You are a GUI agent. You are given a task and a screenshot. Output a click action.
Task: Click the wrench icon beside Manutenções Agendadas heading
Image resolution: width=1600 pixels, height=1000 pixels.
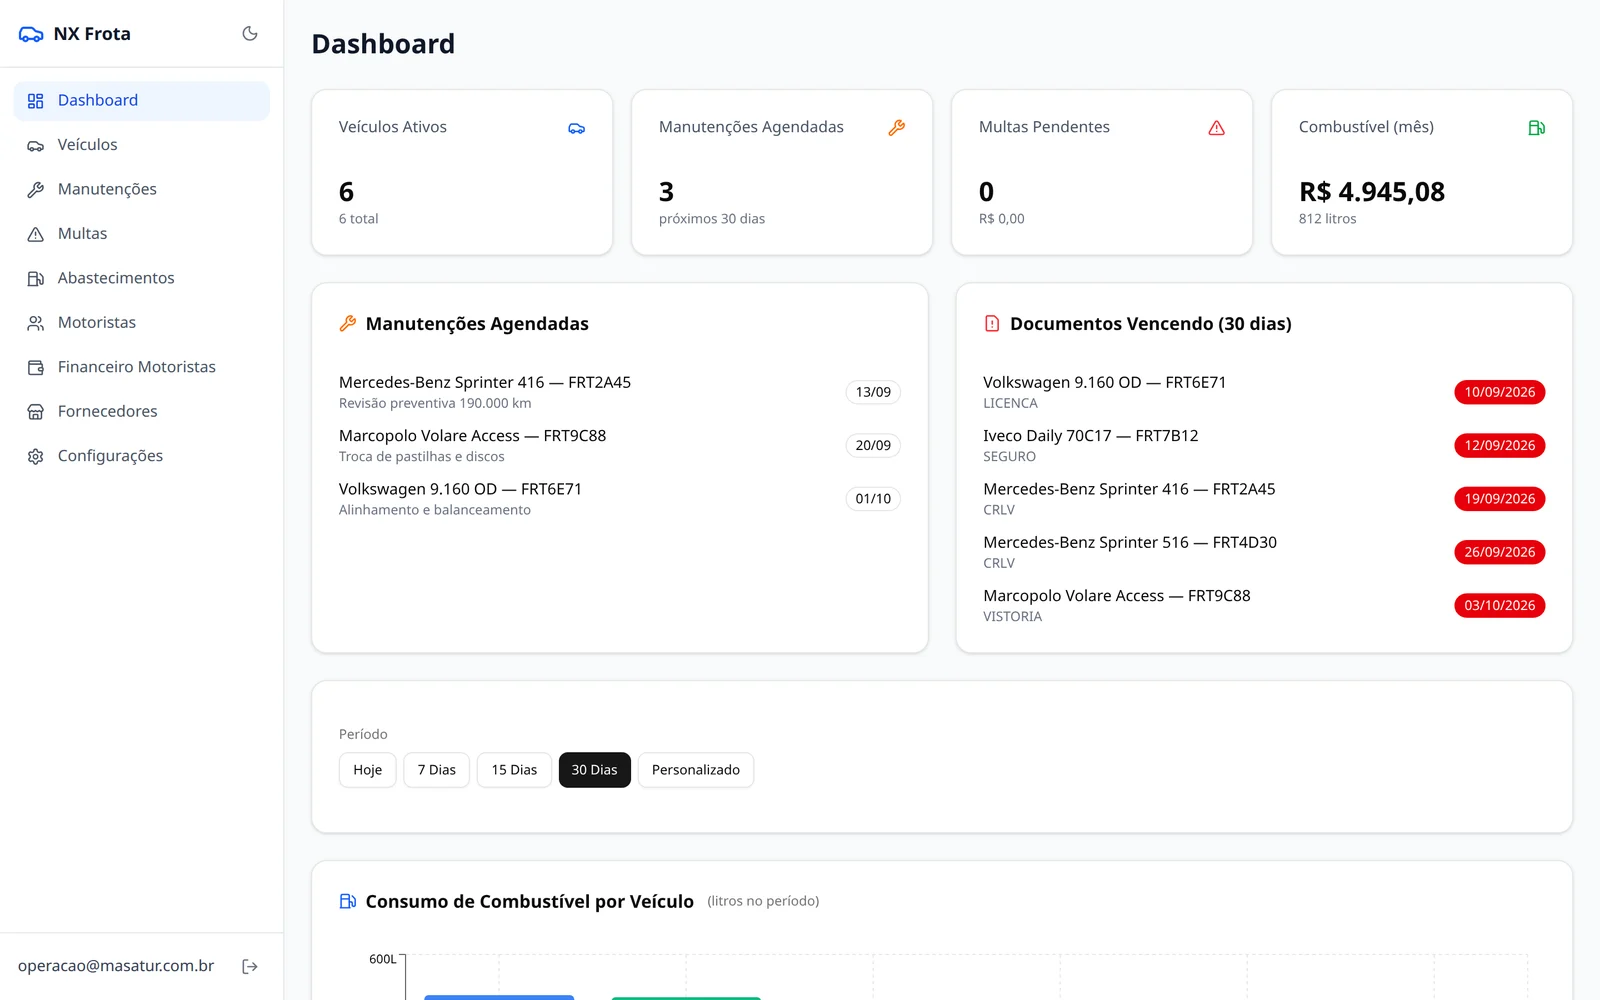[348, 323]
